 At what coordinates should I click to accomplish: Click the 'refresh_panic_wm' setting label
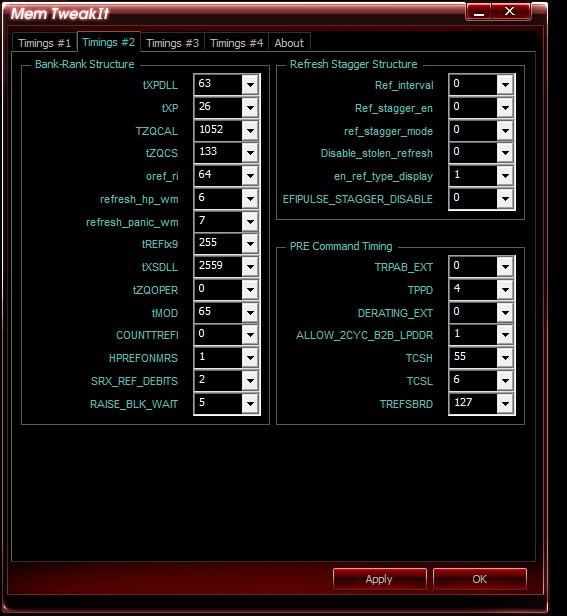pos(132,222)
